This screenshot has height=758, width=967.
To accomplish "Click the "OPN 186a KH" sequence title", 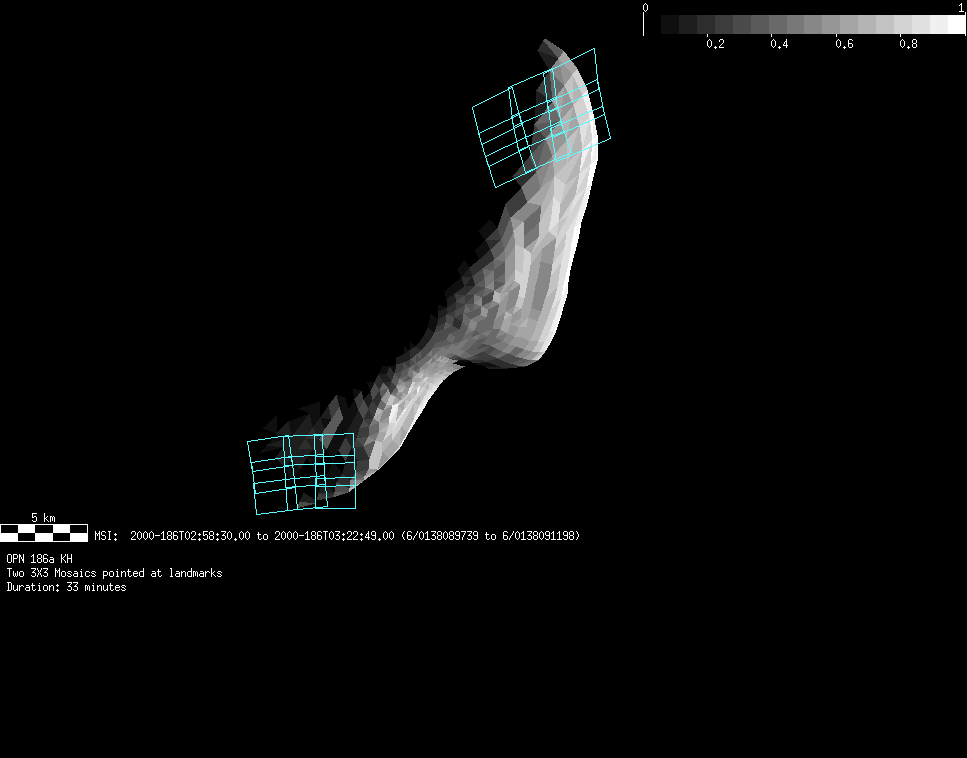I will [39, 559].
